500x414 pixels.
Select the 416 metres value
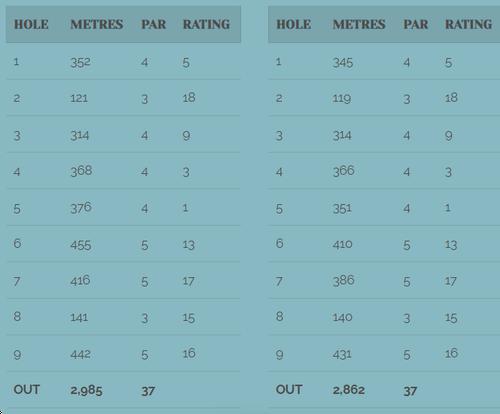coord(80,281)
